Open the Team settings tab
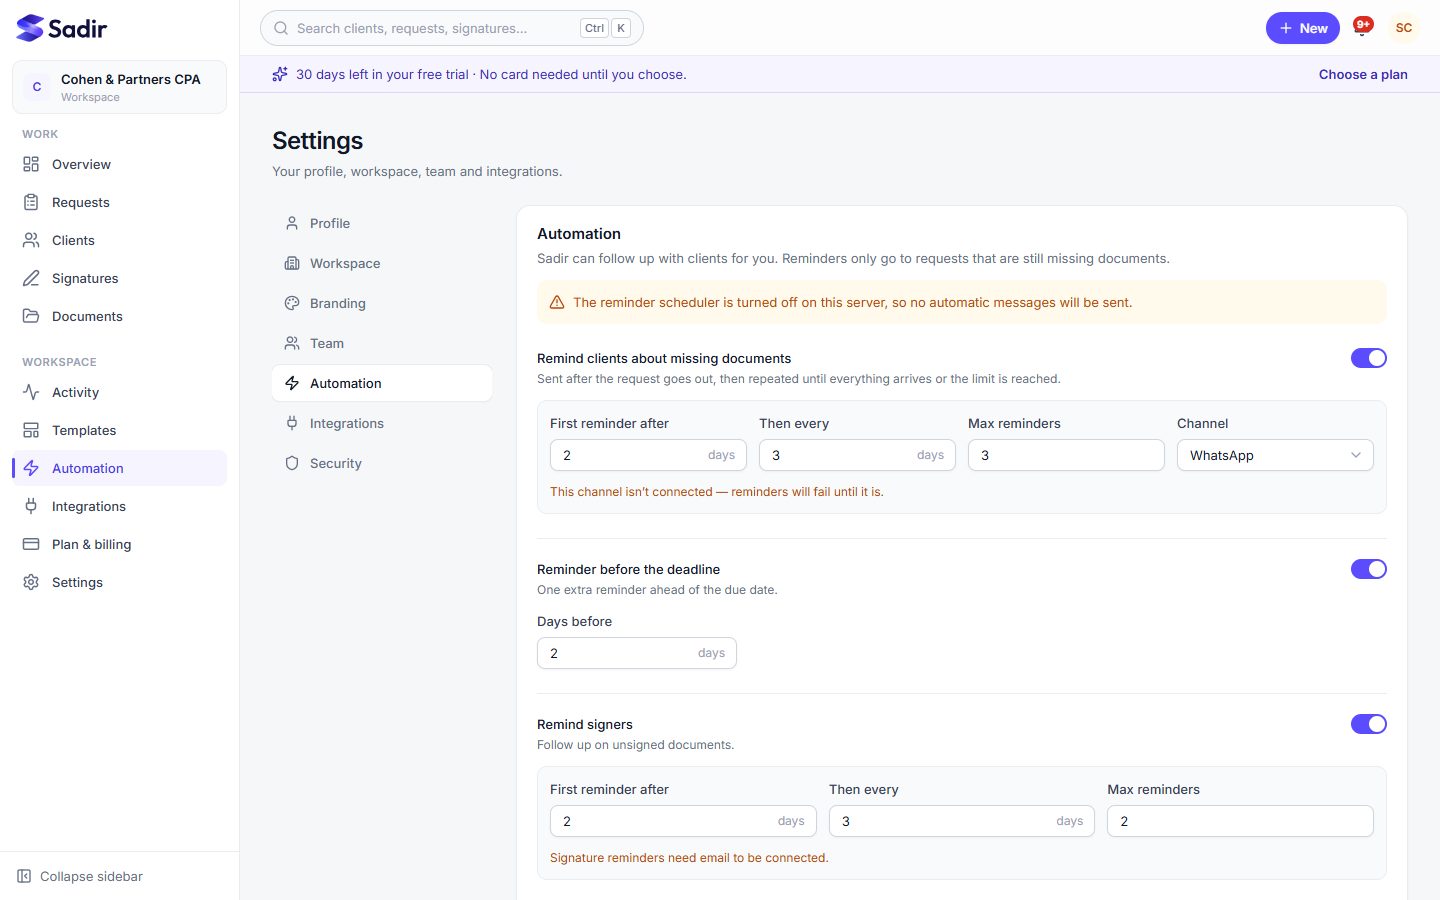The width and height of the screenshot is (1440, 900). [x=382, y=343]
